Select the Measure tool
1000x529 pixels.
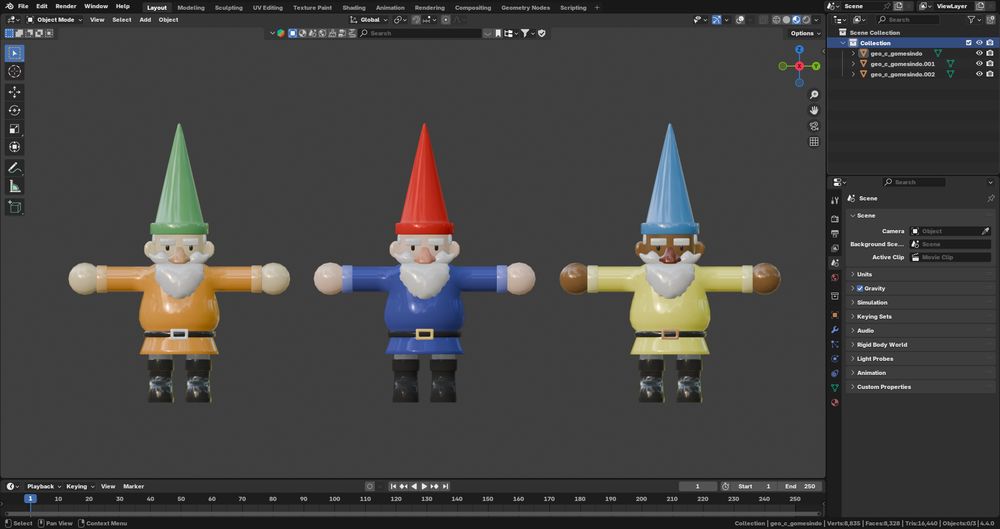point(15,187)
